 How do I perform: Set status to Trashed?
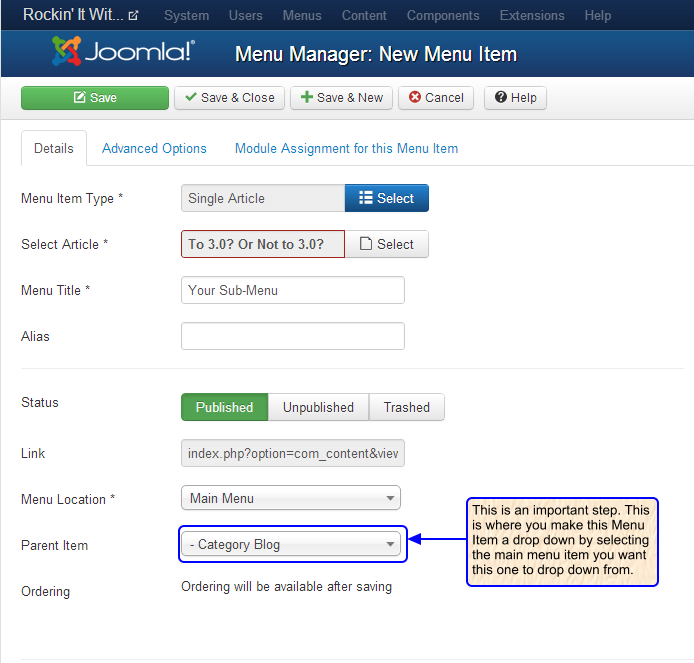pos(407,407)
